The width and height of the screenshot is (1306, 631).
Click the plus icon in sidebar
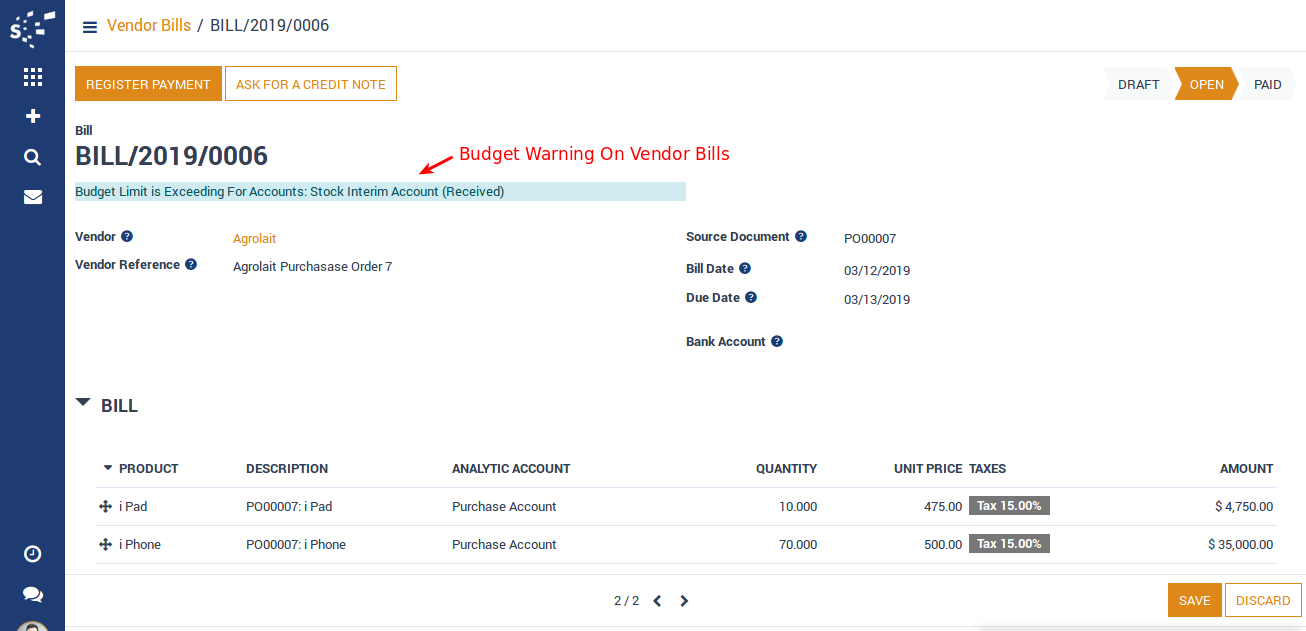32,116
